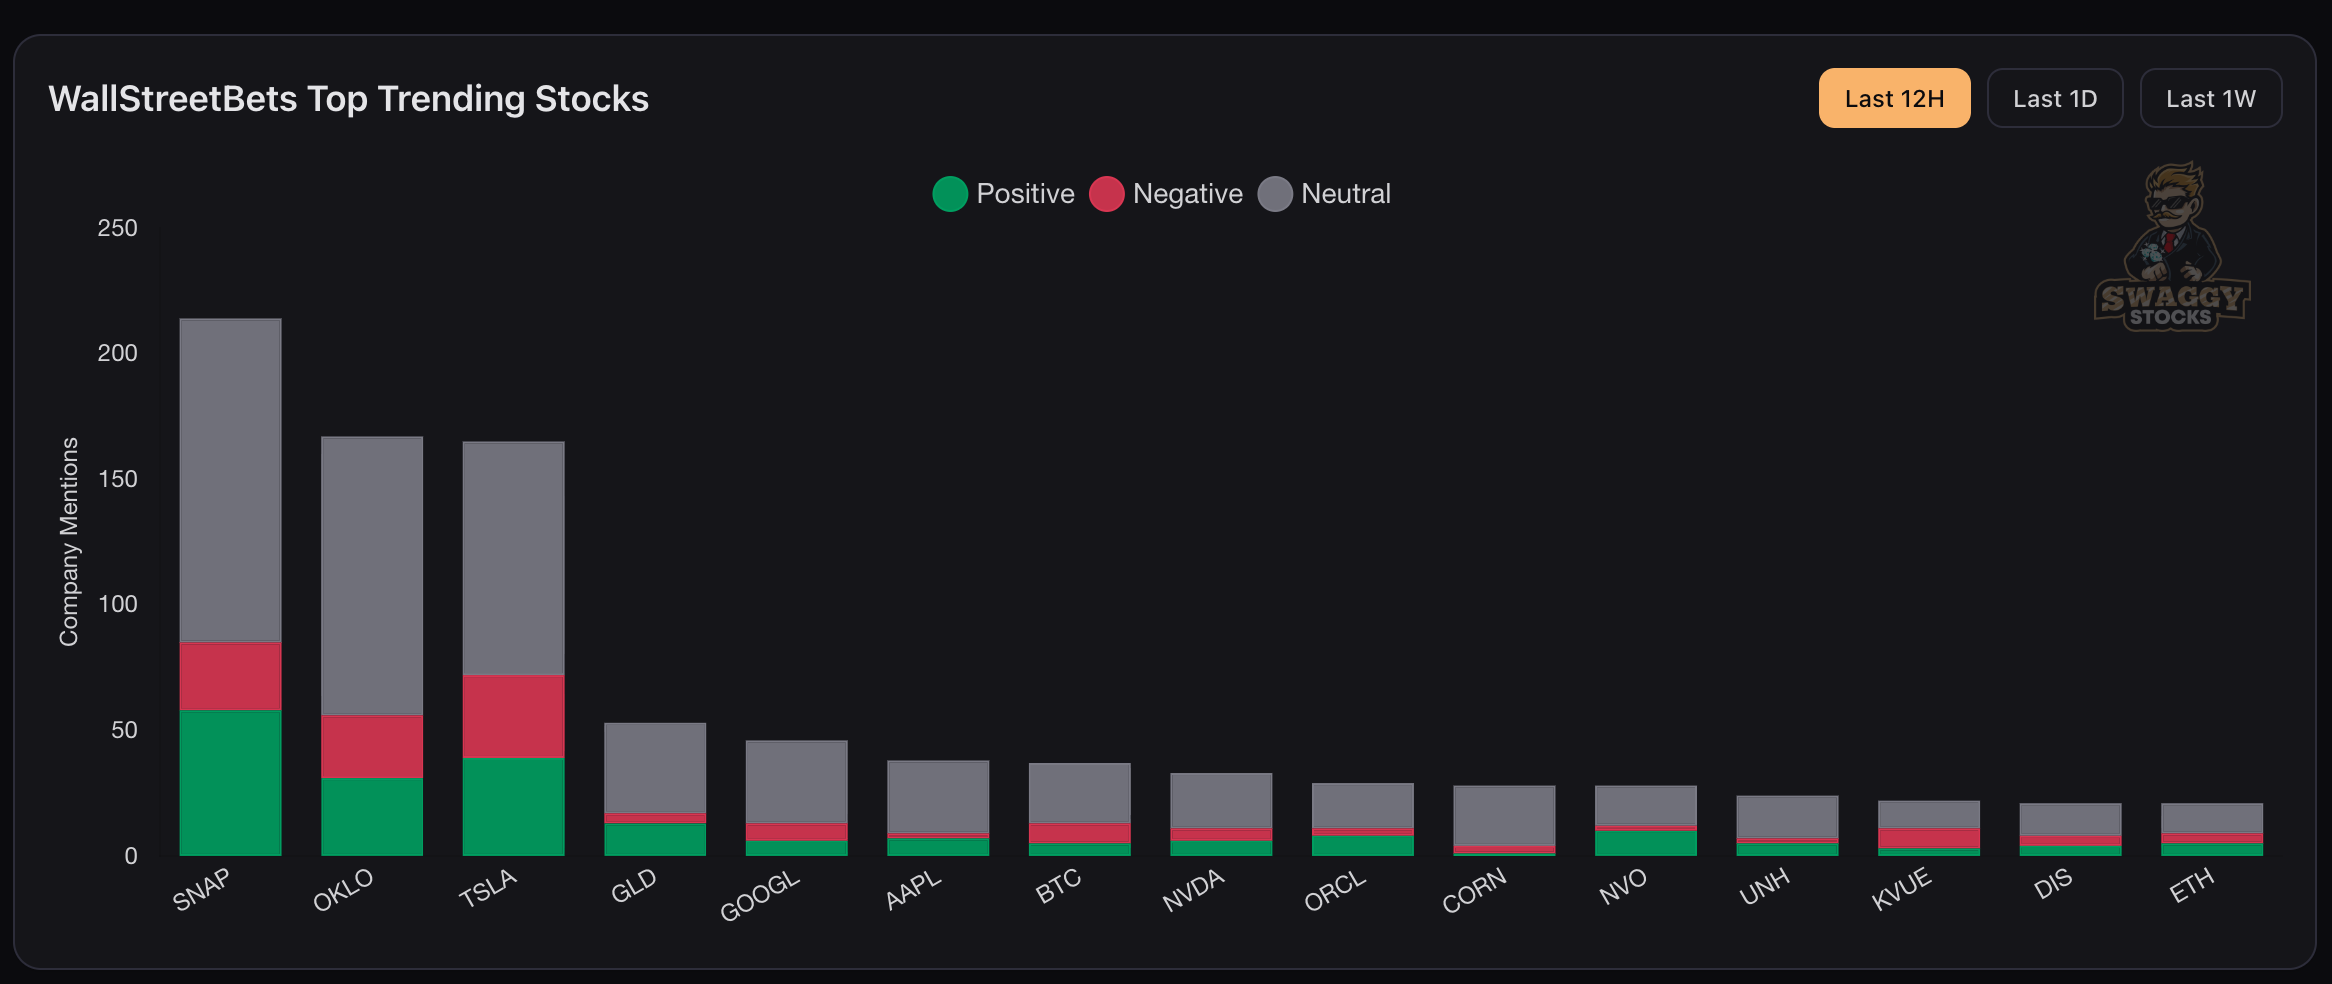Click the GOOGL bar's neutral segment
Viewport: 2332px width, 984px height.
(797, 782)
